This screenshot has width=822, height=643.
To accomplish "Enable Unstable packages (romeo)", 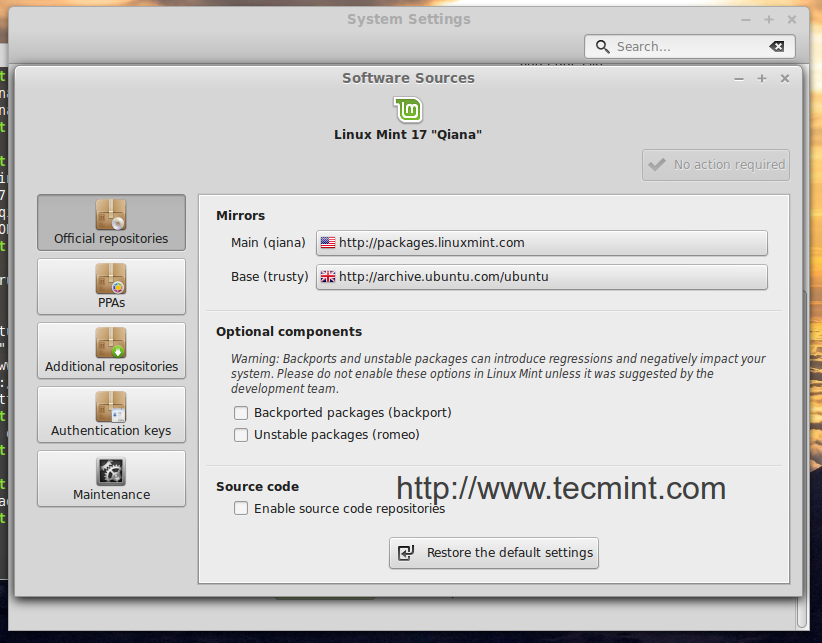I will (241, 435).
